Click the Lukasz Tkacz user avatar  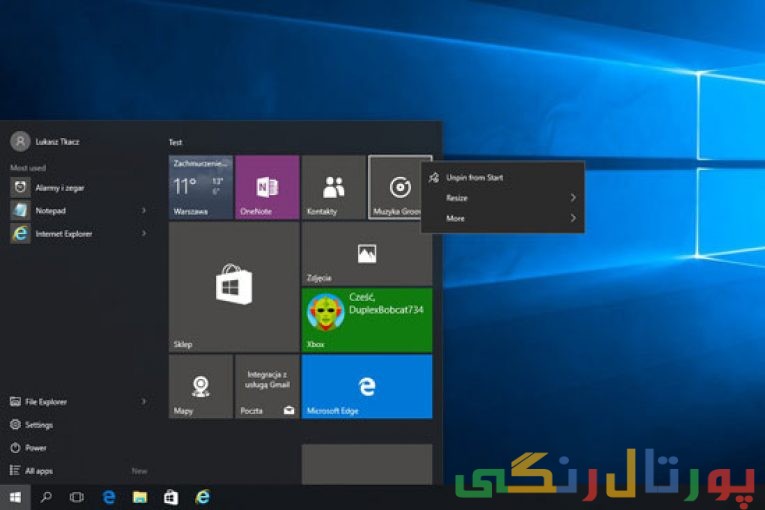tap(20, 142)
